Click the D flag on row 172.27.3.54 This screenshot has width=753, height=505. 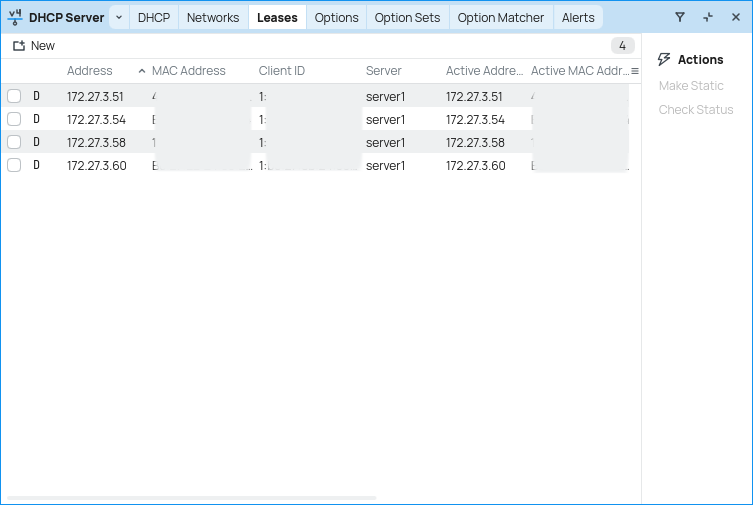point(36,119)
